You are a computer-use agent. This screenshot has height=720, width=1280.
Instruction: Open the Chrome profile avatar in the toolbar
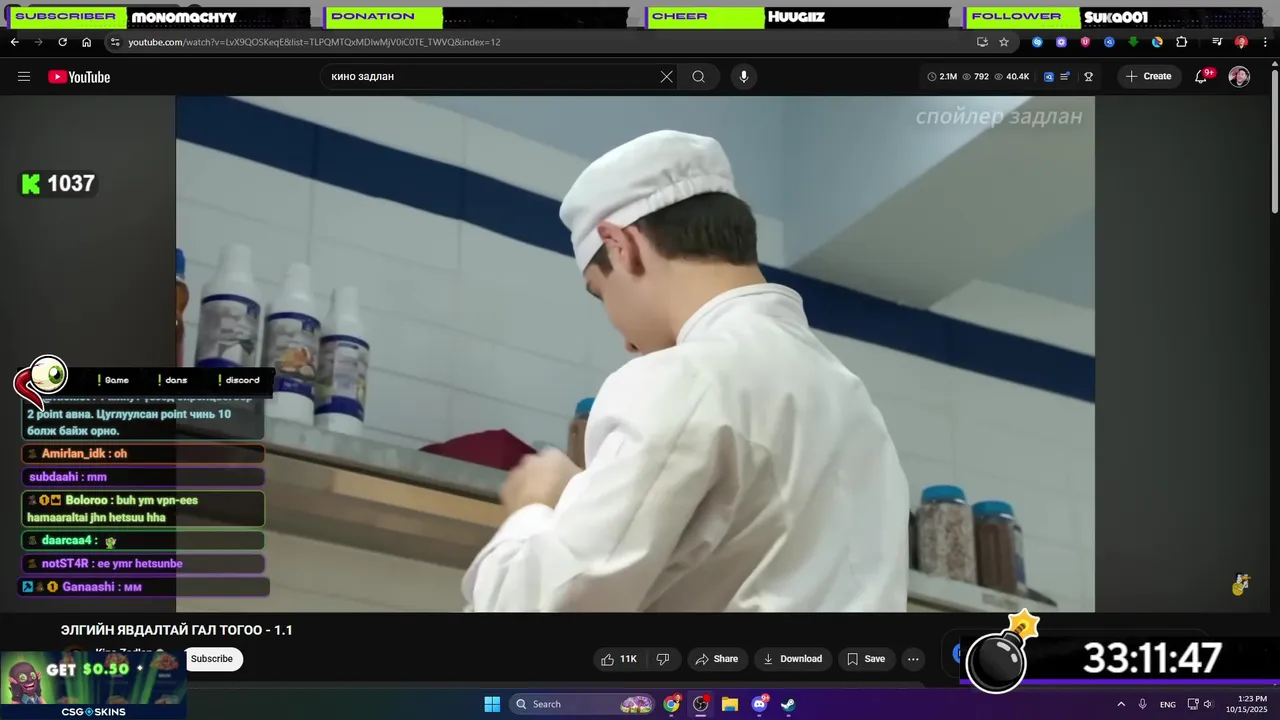[x=1241, y=42]
